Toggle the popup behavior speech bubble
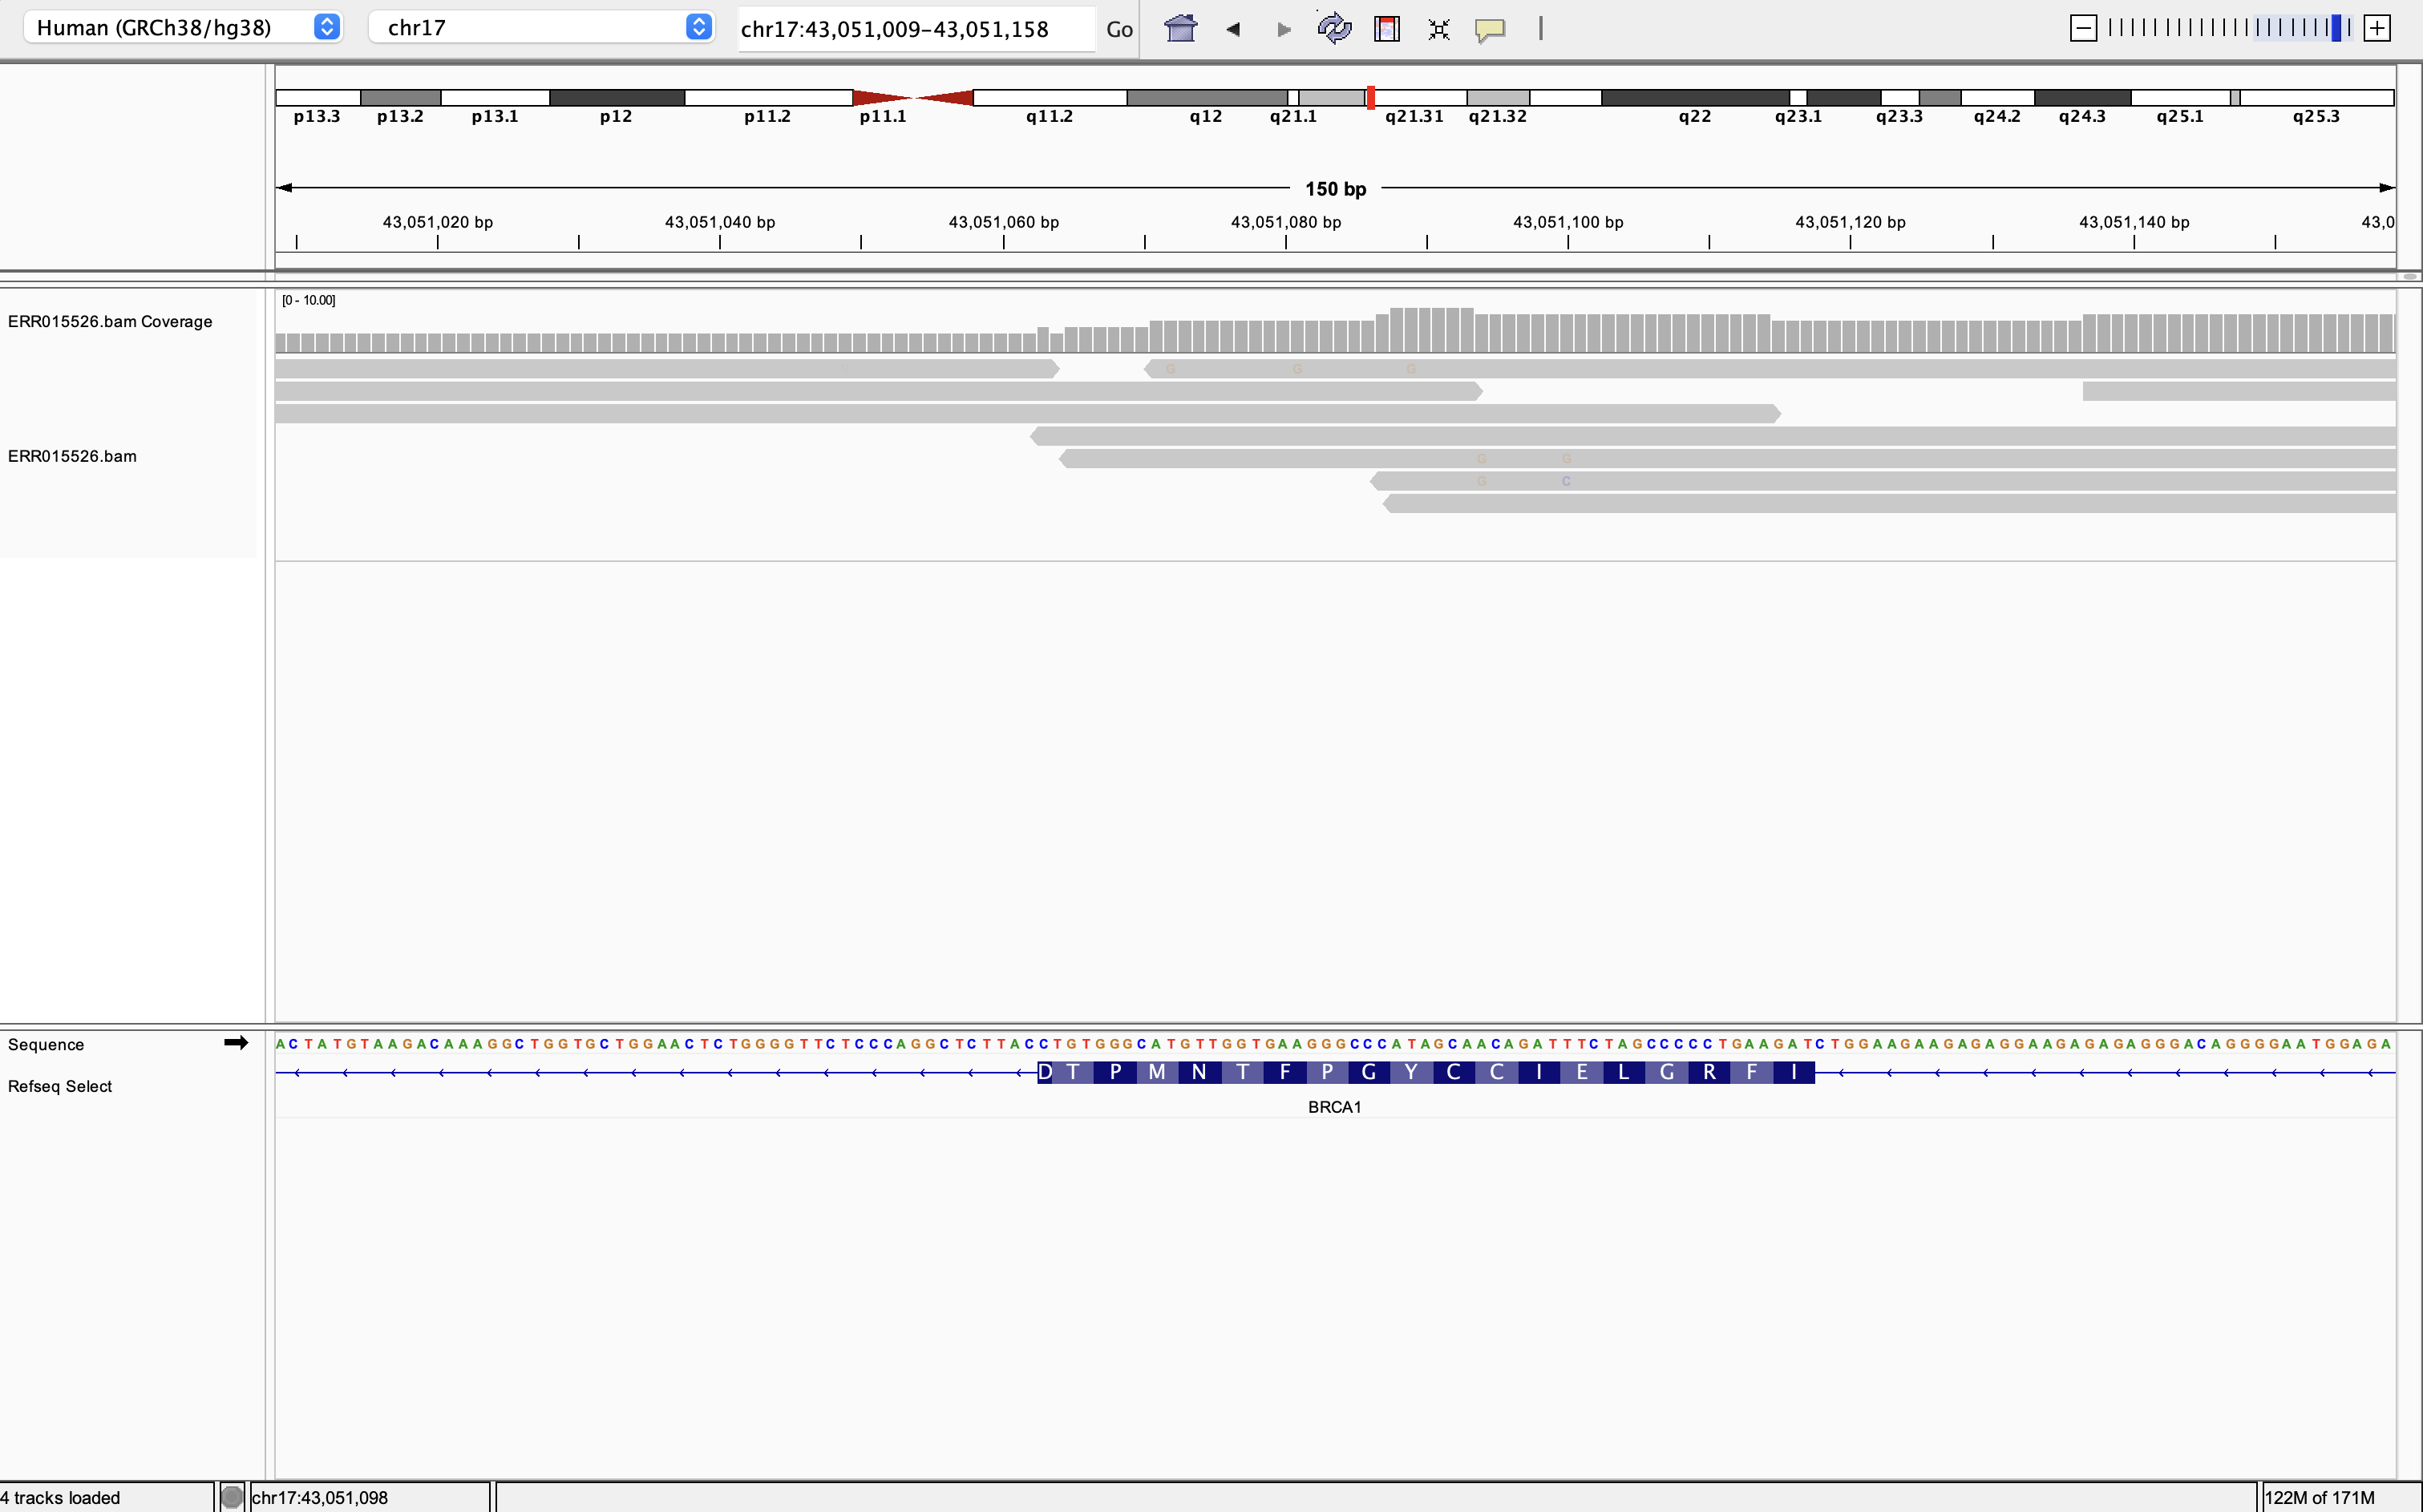Viewport: 2423px width, 1512px height. point(1490,29)
